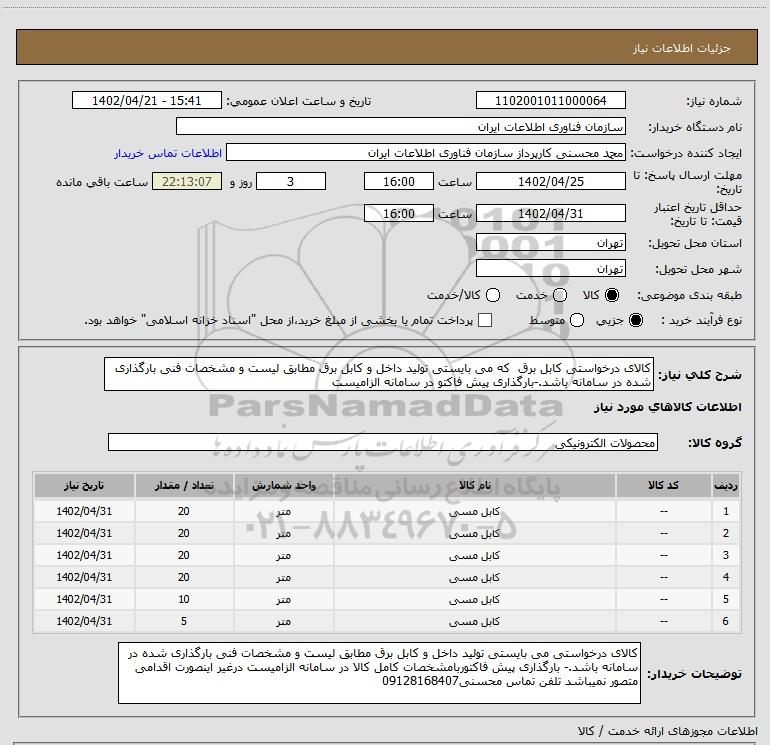Select the خدمت radio button
770x745 pixels.
560,295
